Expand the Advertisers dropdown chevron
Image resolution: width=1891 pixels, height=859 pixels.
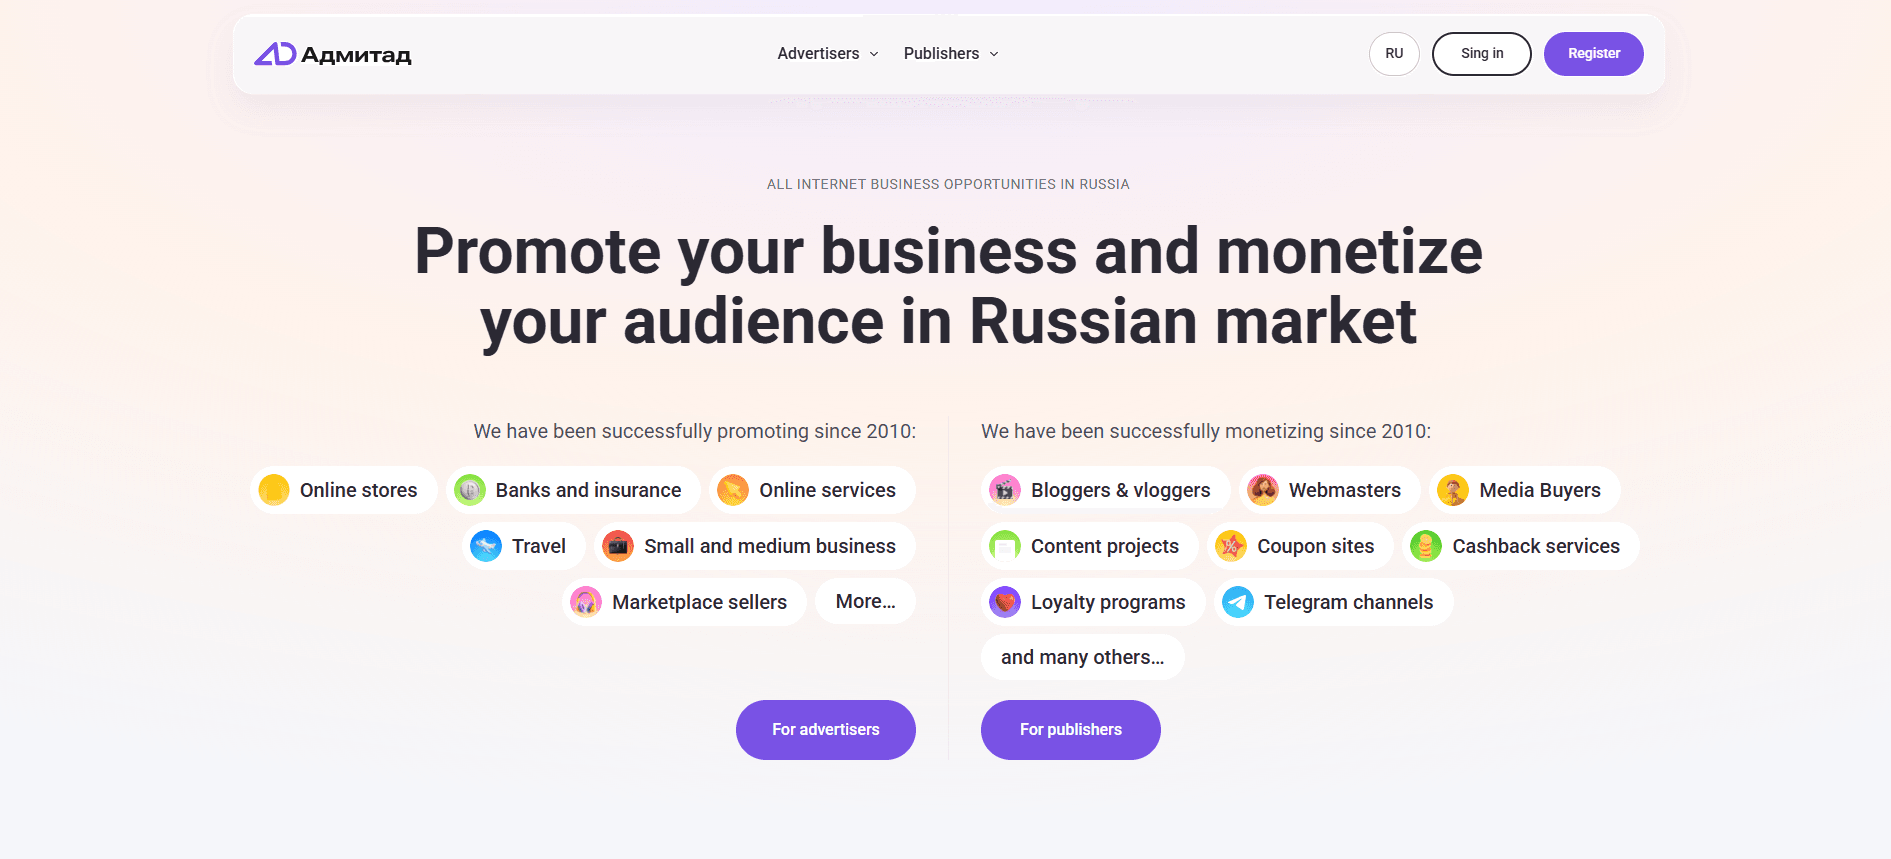pos(874,54)
